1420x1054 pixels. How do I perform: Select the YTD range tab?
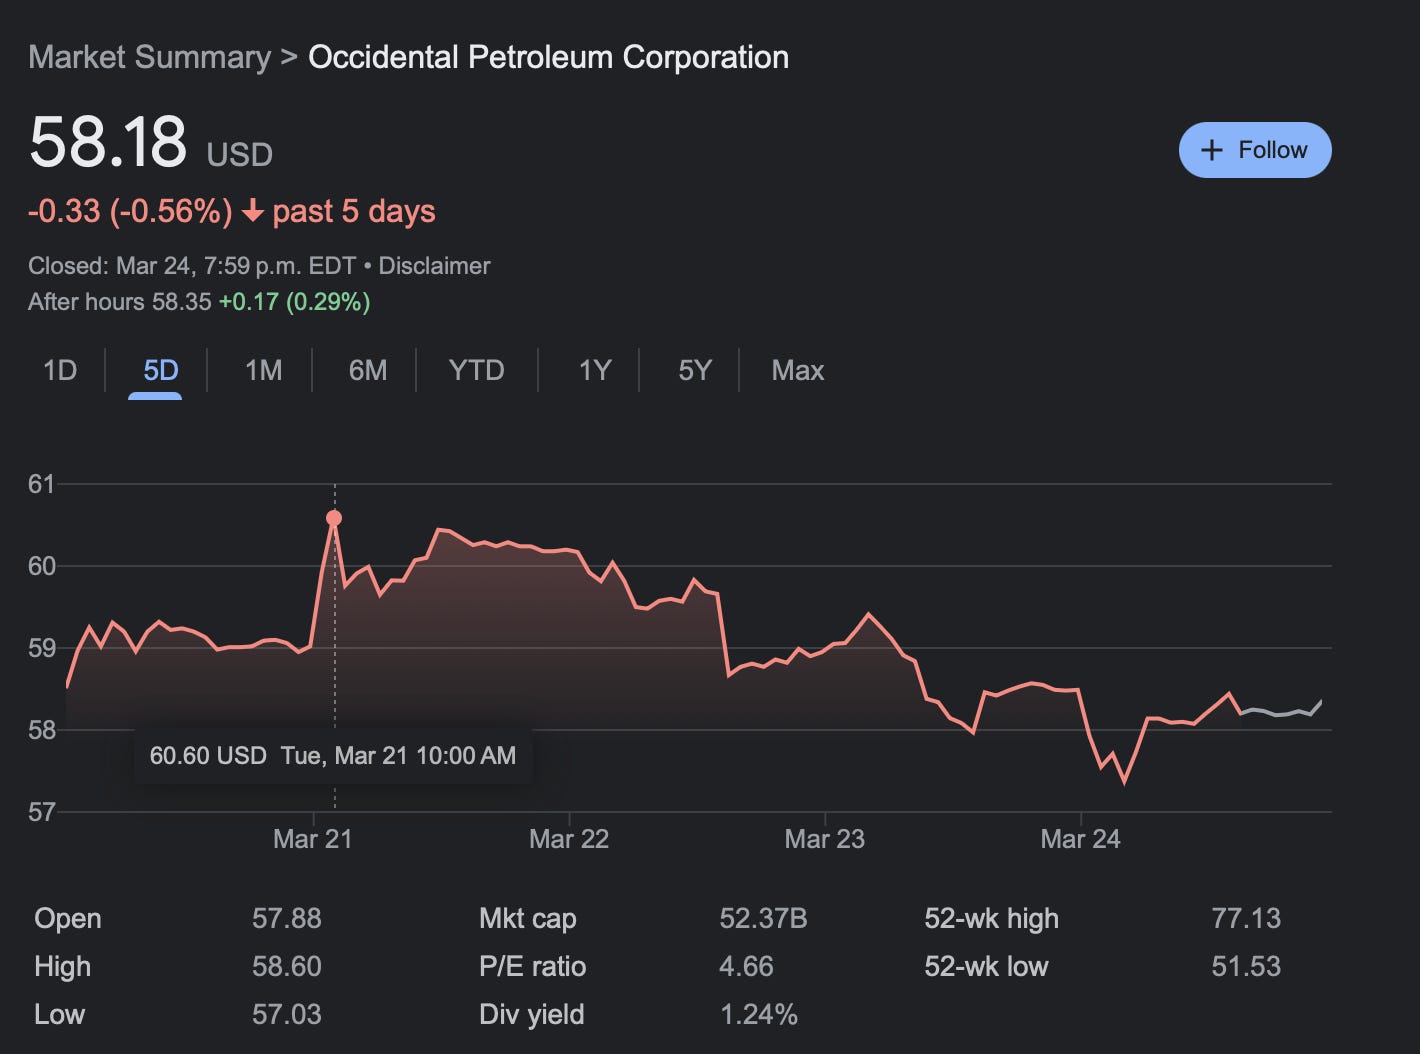(x=476, y=370)
